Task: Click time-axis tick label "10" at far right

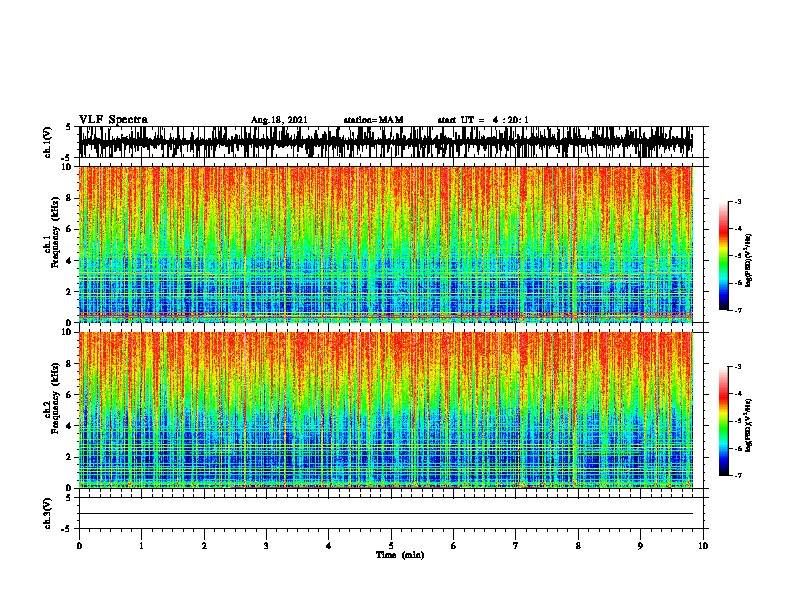Action: (703, 546)
